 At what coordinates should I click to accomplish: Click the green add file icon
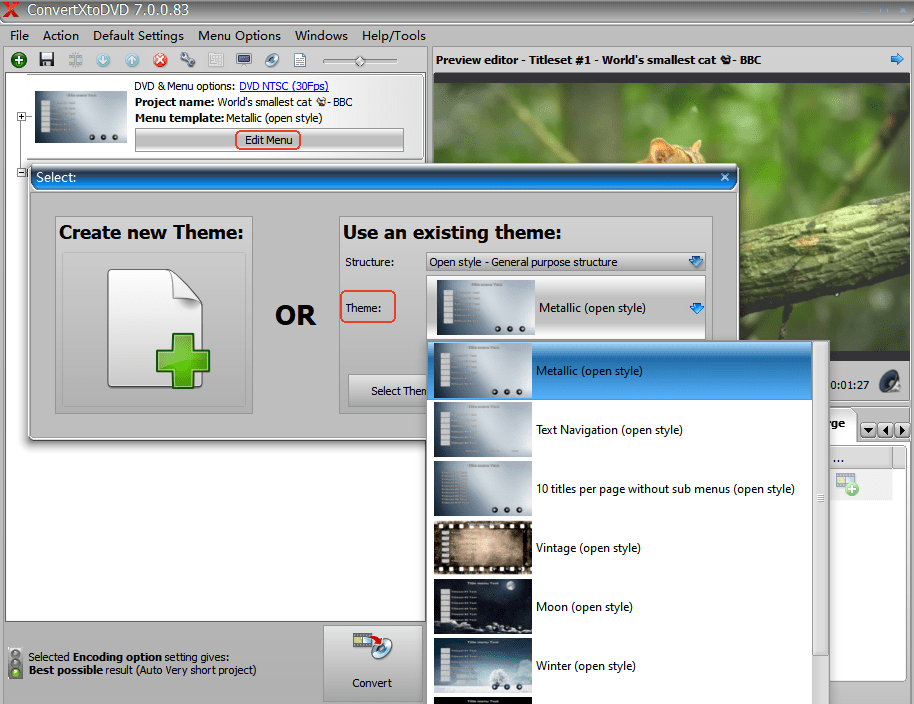tap(19, 61)
